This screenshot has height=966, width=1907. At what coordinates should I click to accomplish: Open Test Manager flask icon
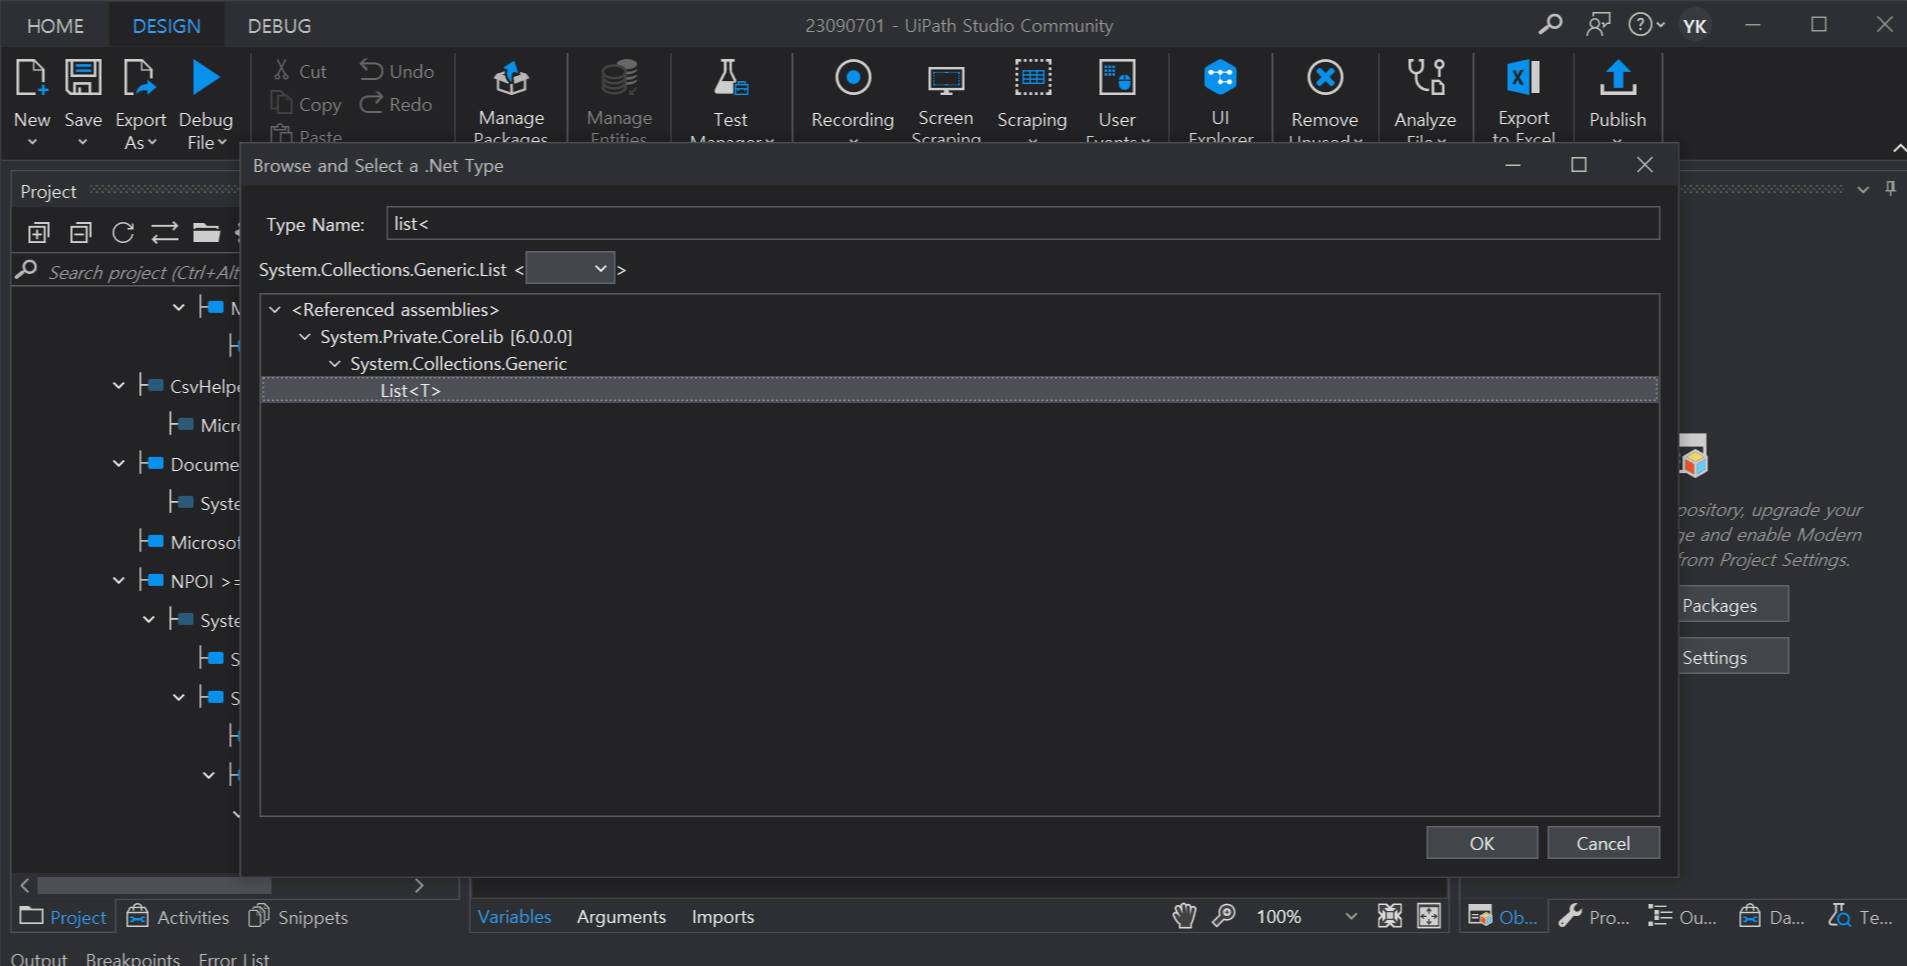coord(731,78)
